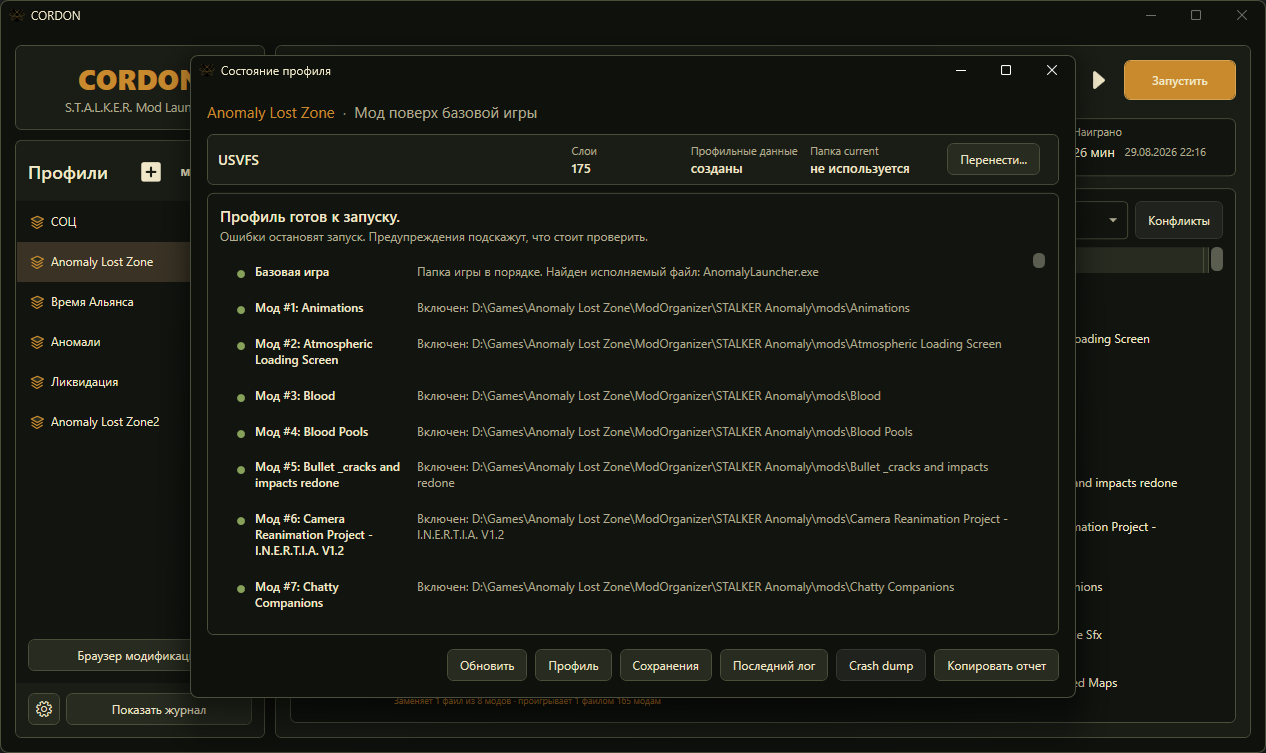
Task: Click the Конфликты button in the main window
Action: point(1179,221)
